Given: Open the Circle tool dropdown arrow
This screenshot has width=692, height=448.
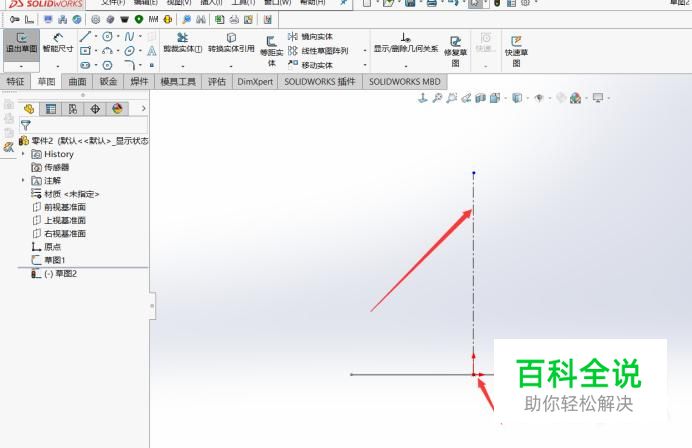Looking at the screenshot, I should [x=118, y=37].
